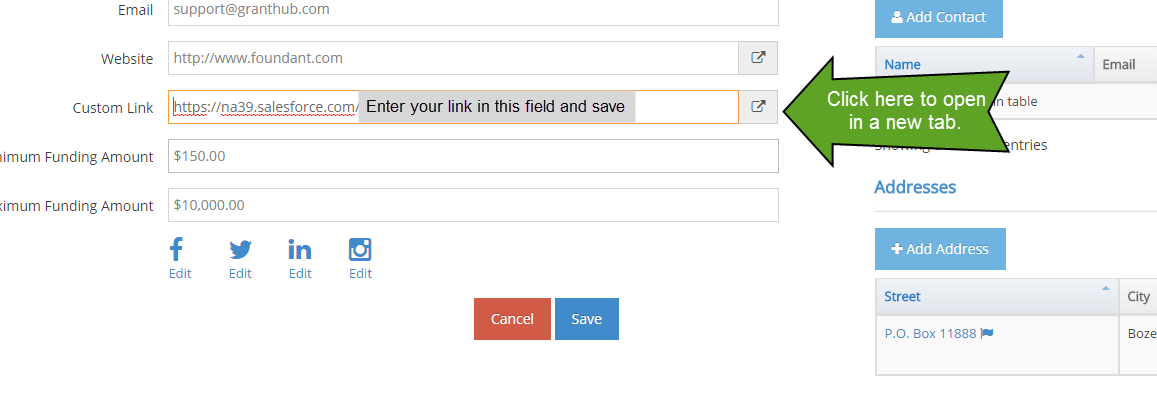Viewport: 1157px width, 394px height.
Task: Sort addresses by the Street column
Action: [997, 297]
